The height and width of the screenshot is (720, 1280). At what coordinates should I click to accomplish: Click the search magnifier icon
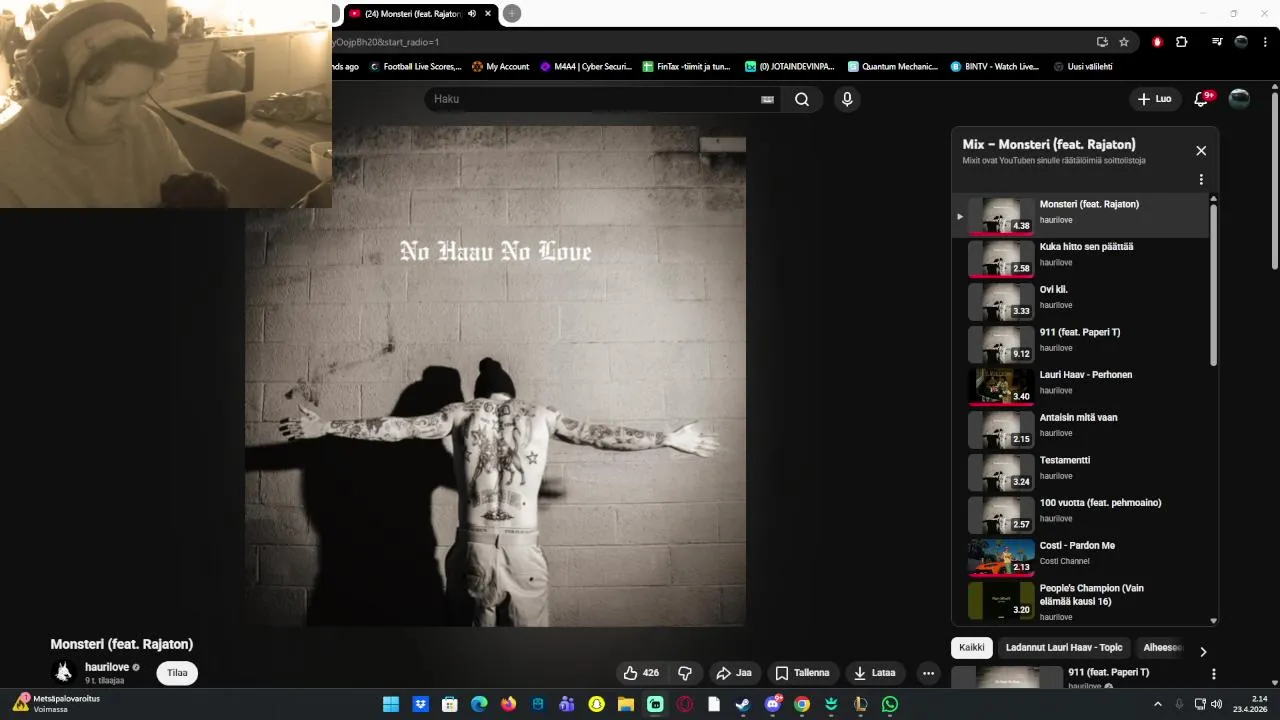[802, 99]
